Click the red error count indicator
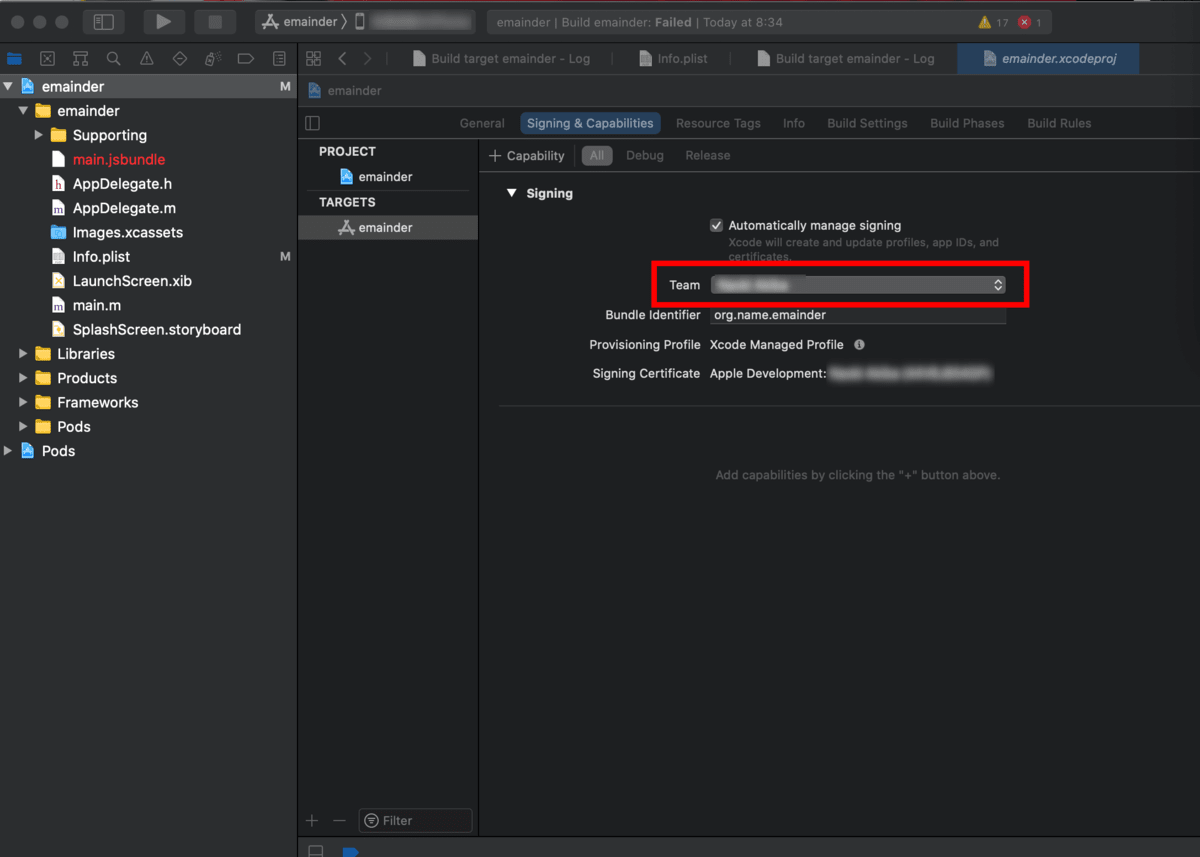 pos(1030,22)
